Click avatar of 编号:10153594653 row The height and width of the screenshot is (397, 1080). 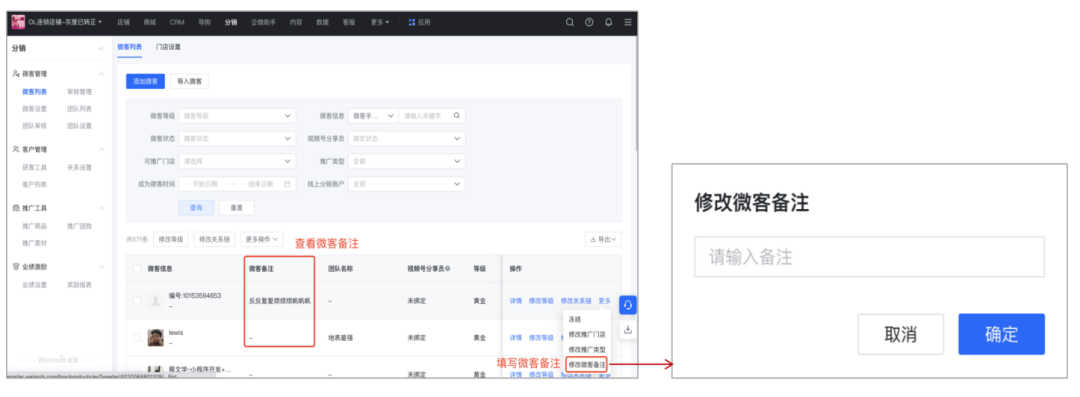click(155, 301)
